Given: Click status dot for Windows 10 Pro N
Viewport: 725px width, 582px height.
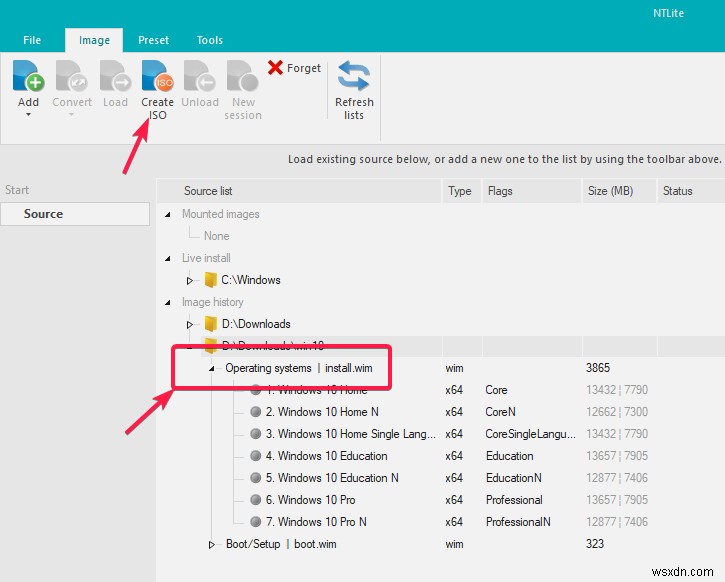Looking at the screenshot, I should coord(255,521).
